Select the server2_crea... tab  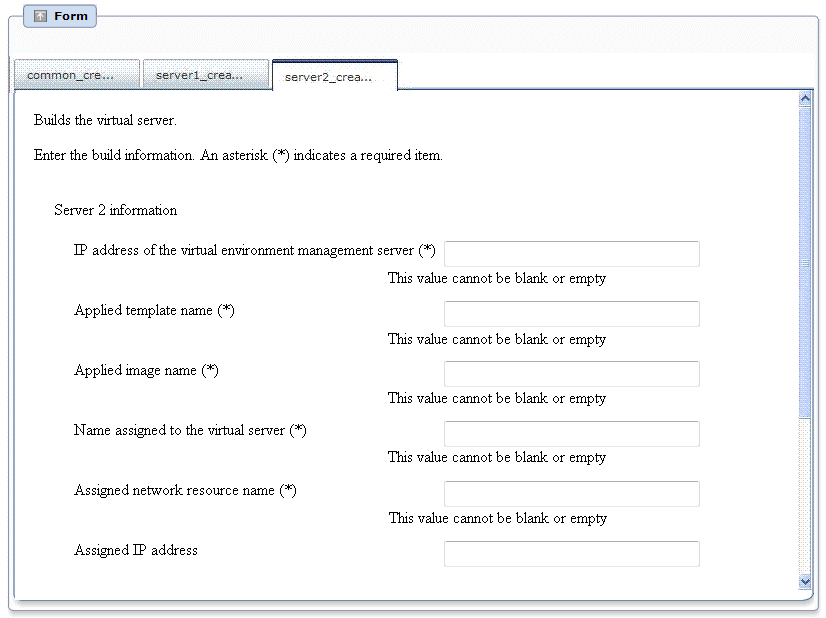[x=335, y=76]
